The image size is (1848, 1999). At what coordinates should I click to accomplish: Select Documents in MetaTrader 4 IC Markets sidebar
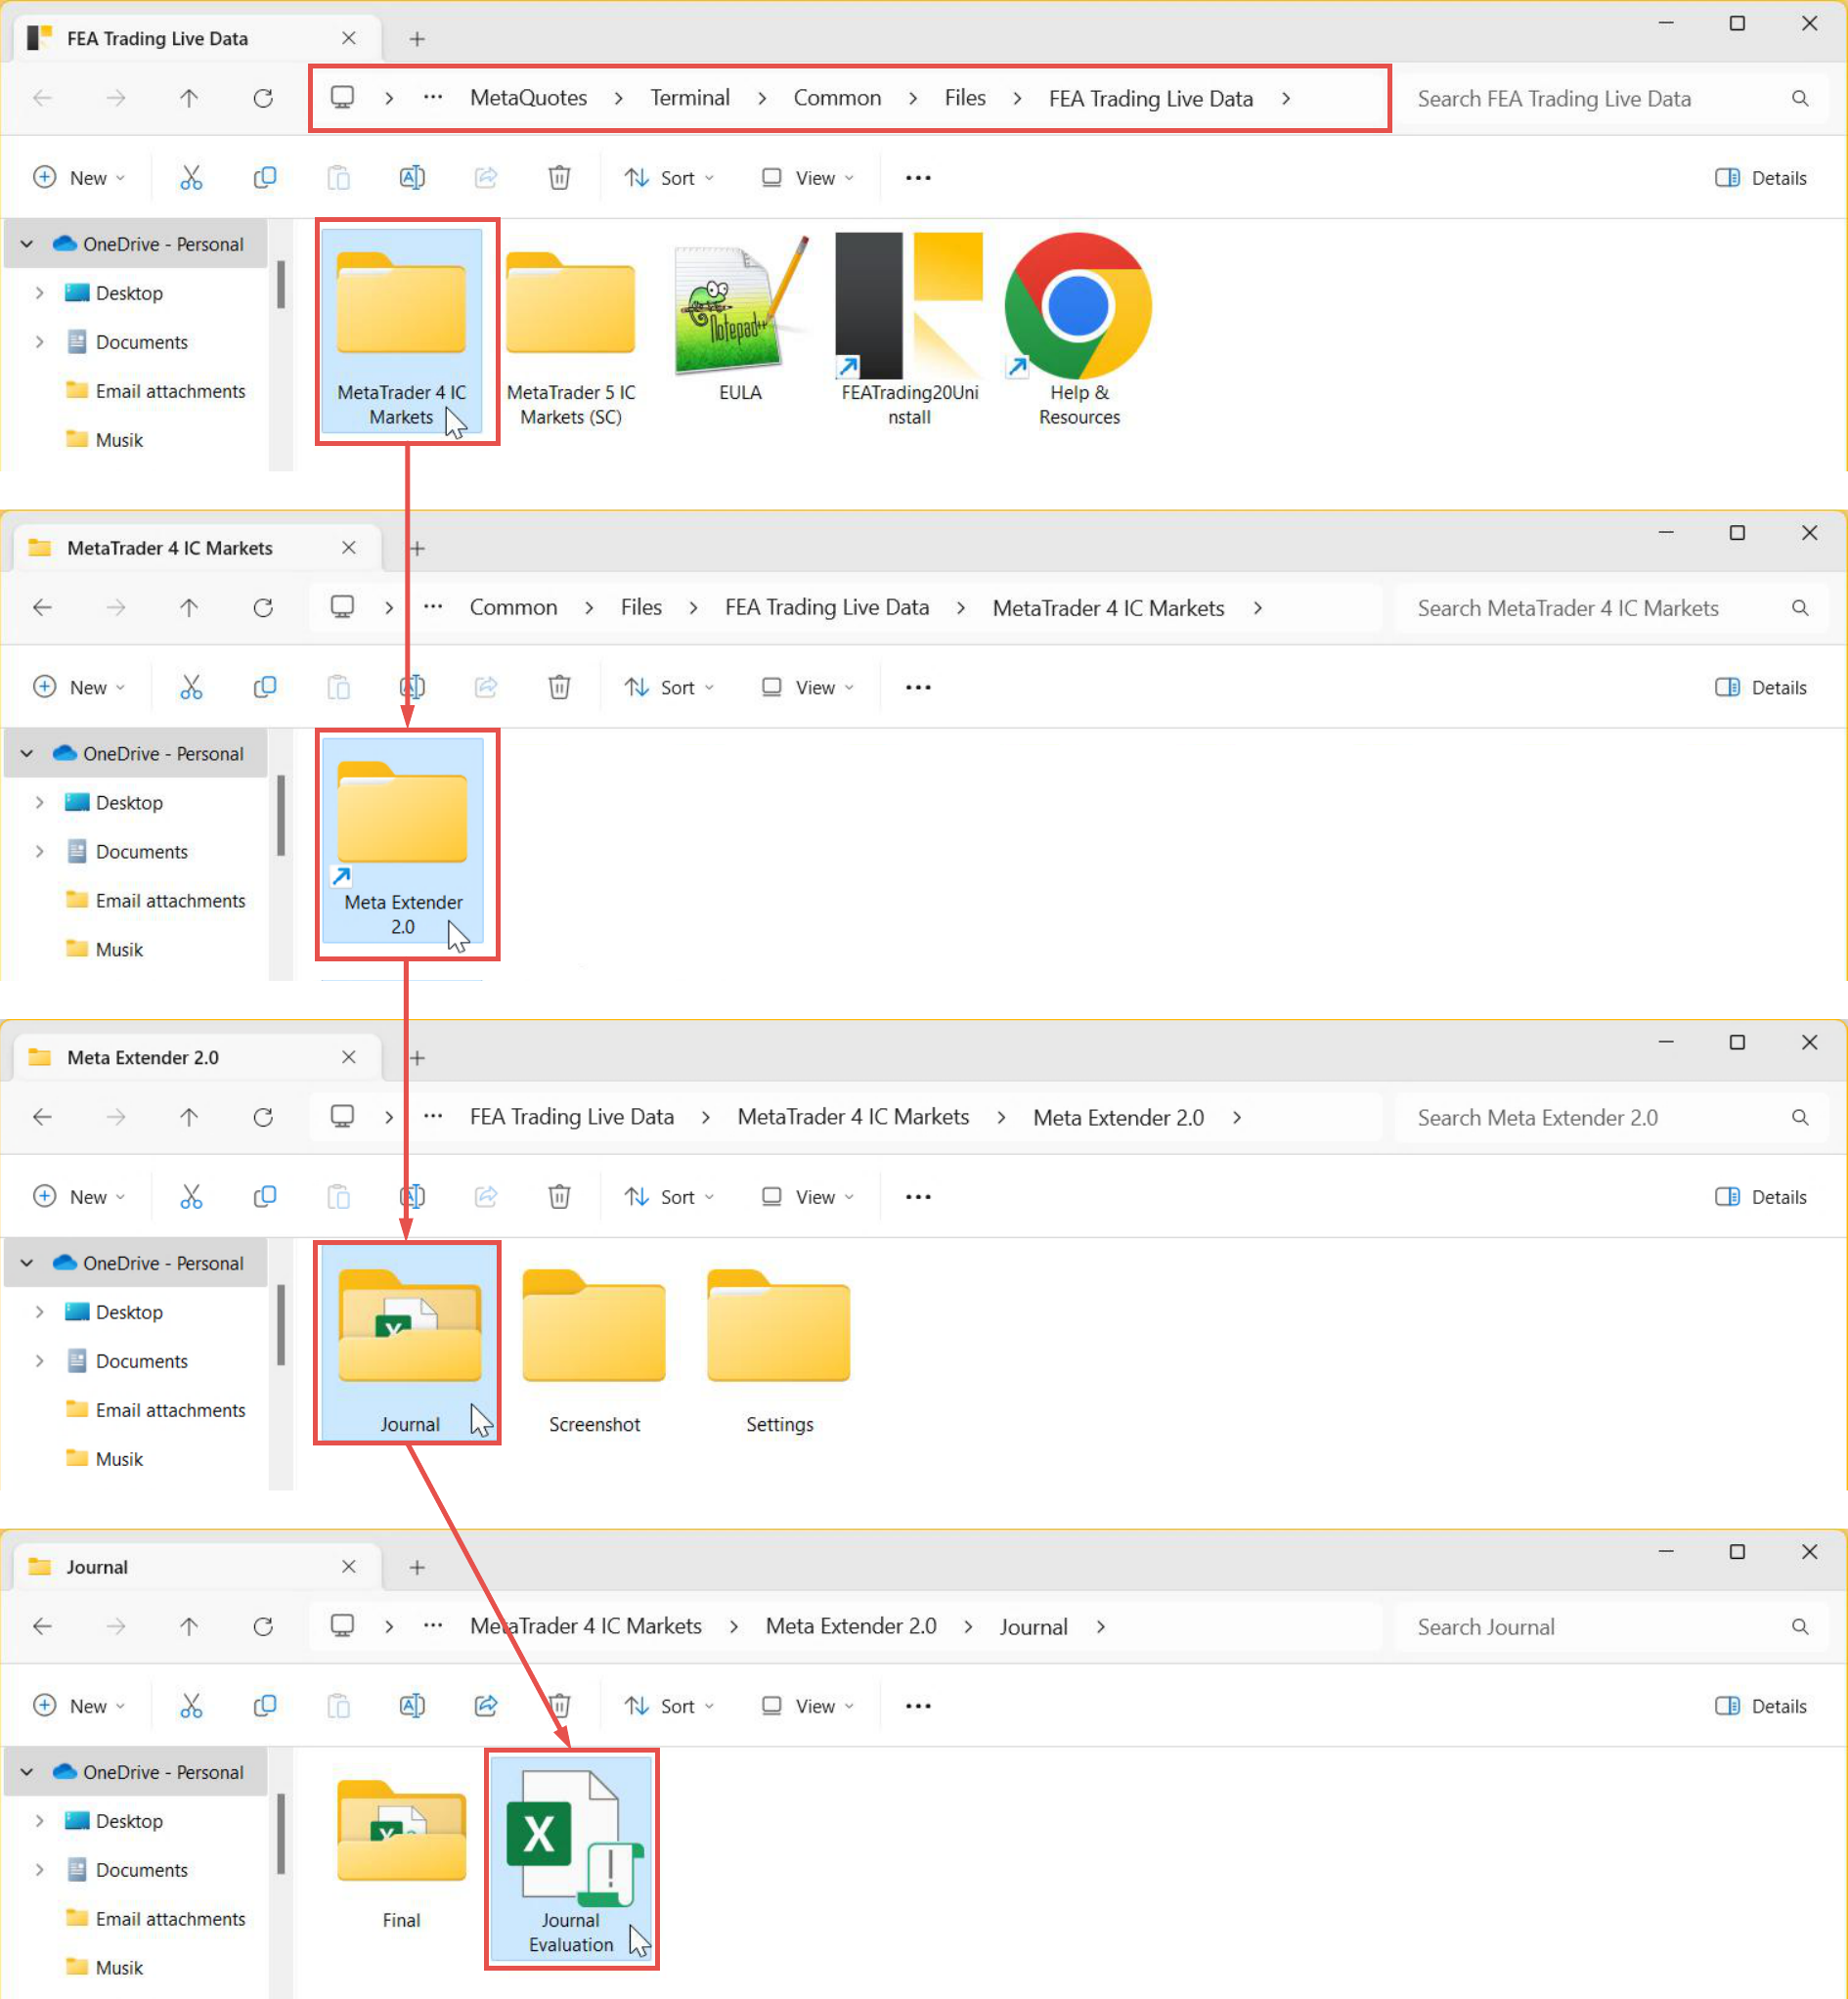click(128, 851)
